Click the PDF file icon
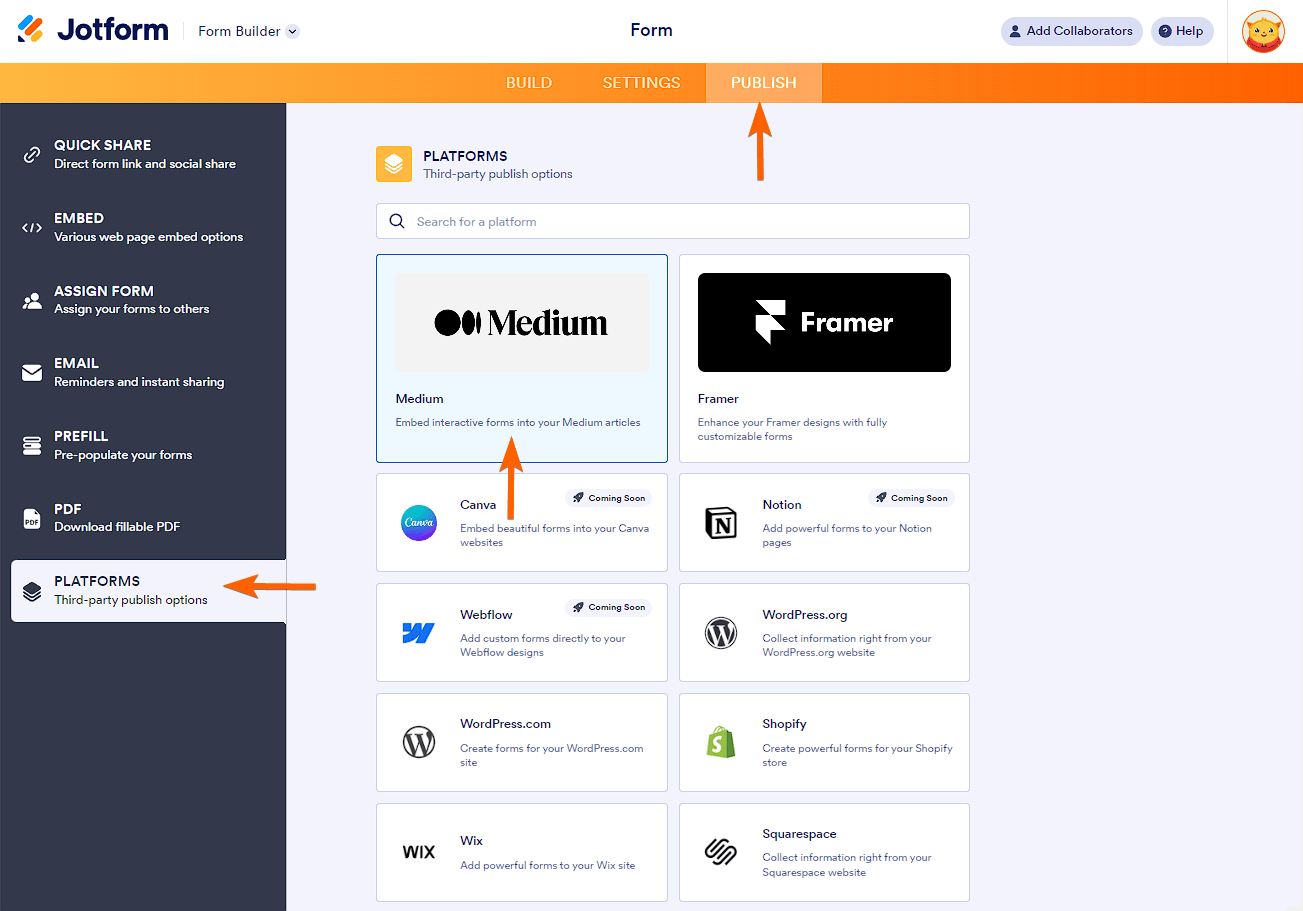1303x911 pixels. point(32,519)
